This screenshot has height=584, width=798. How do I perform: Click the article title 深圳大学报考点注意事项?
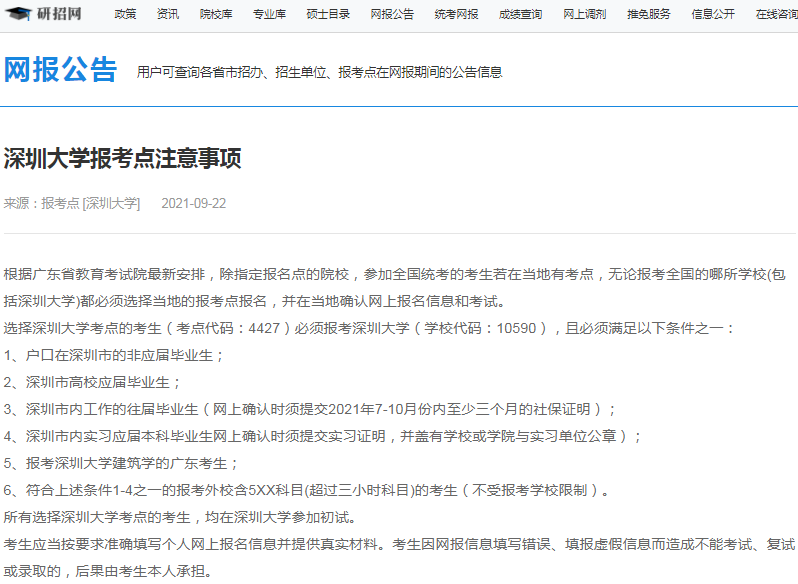click(123, 158)
